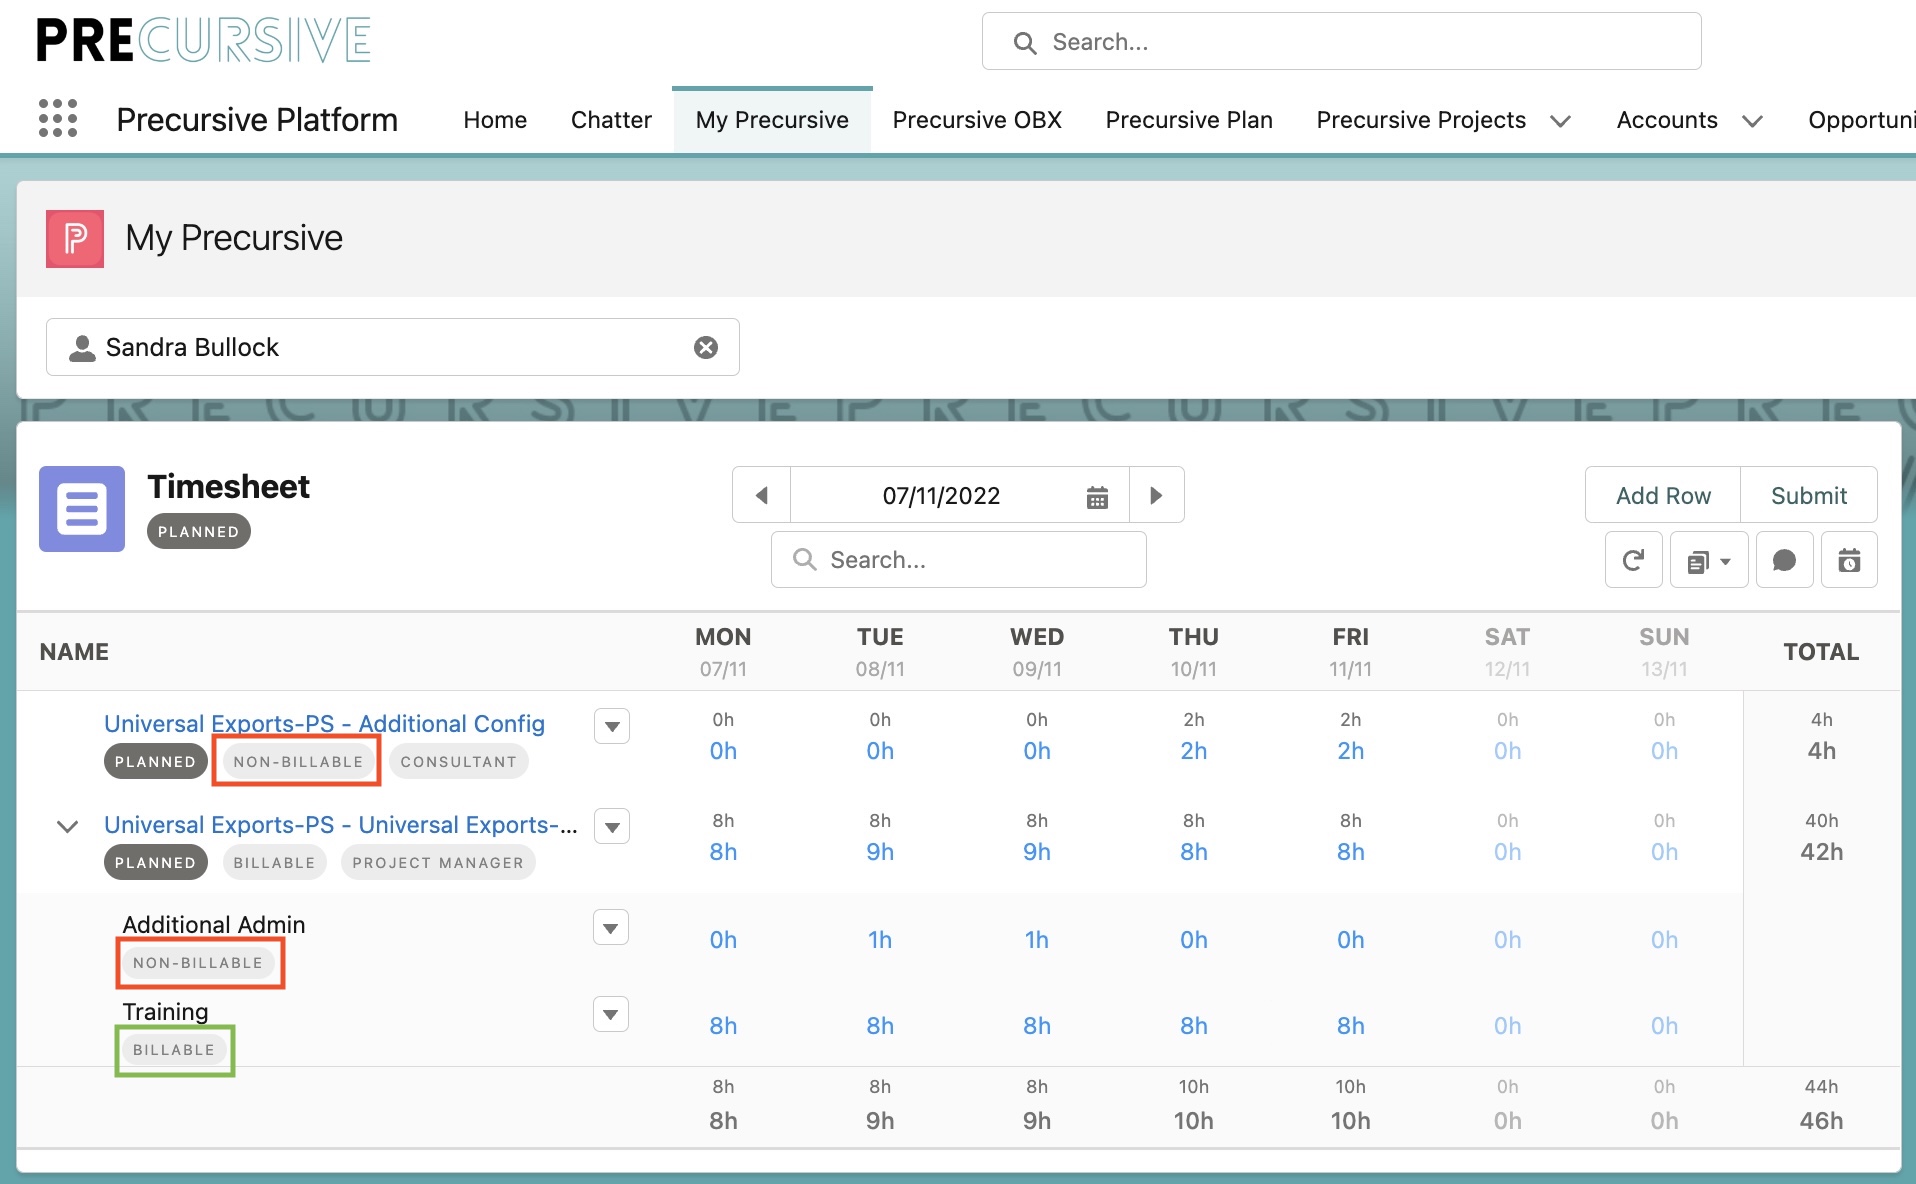Edit Additional Config Thursday 2h entry
This screenshot has height=1184, width=1916.
coord(1194,751)
